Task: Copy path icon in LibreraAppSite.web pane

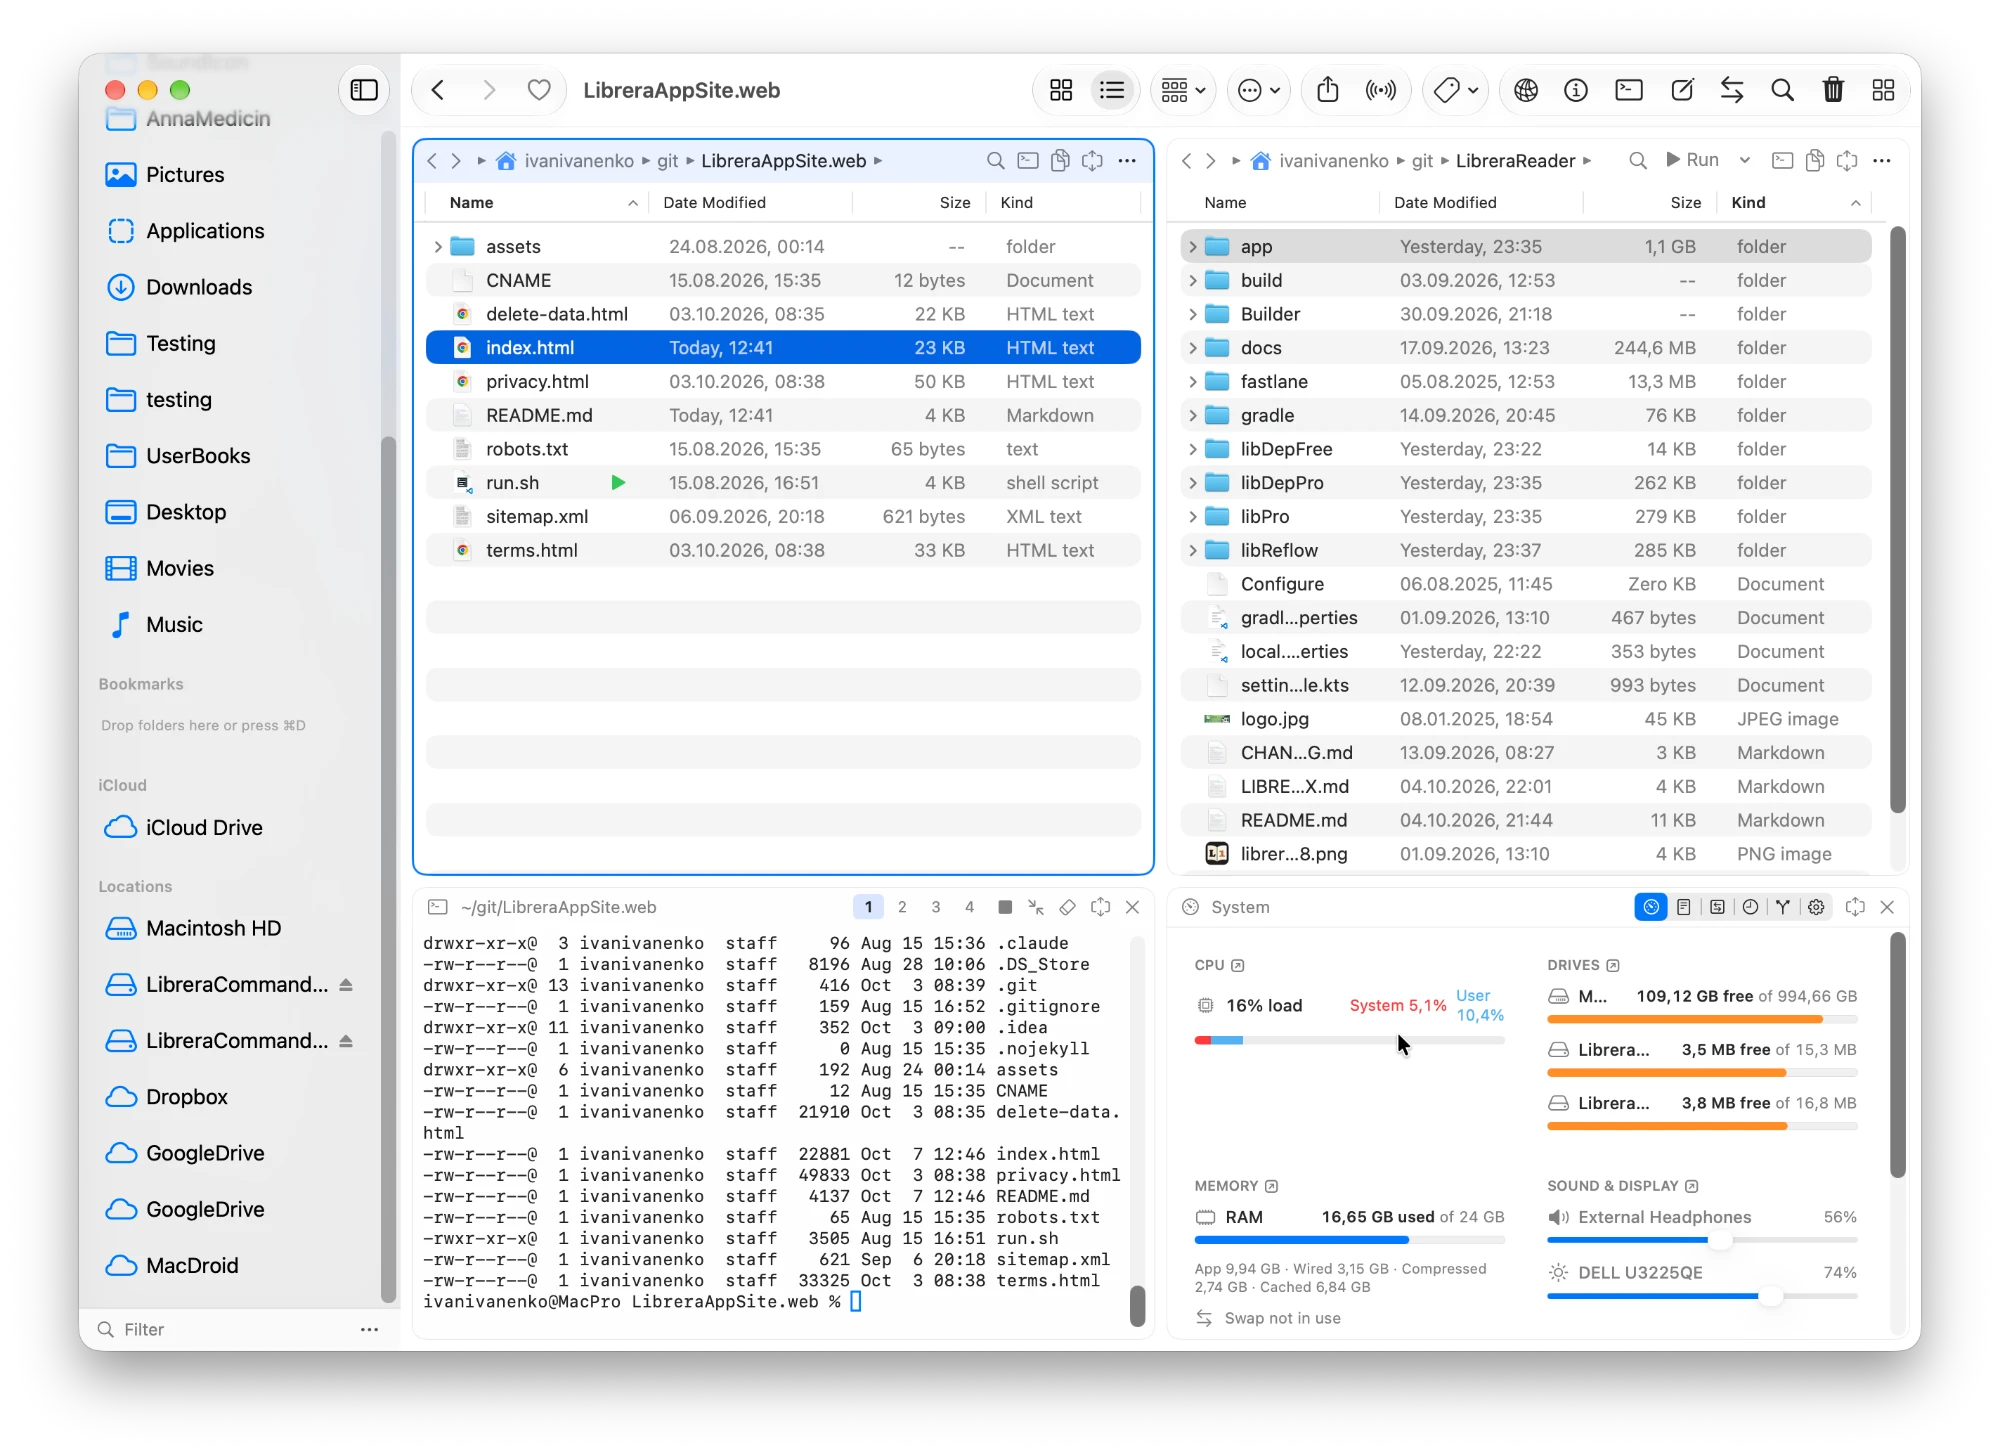Action: click(x=1060, y=160)
